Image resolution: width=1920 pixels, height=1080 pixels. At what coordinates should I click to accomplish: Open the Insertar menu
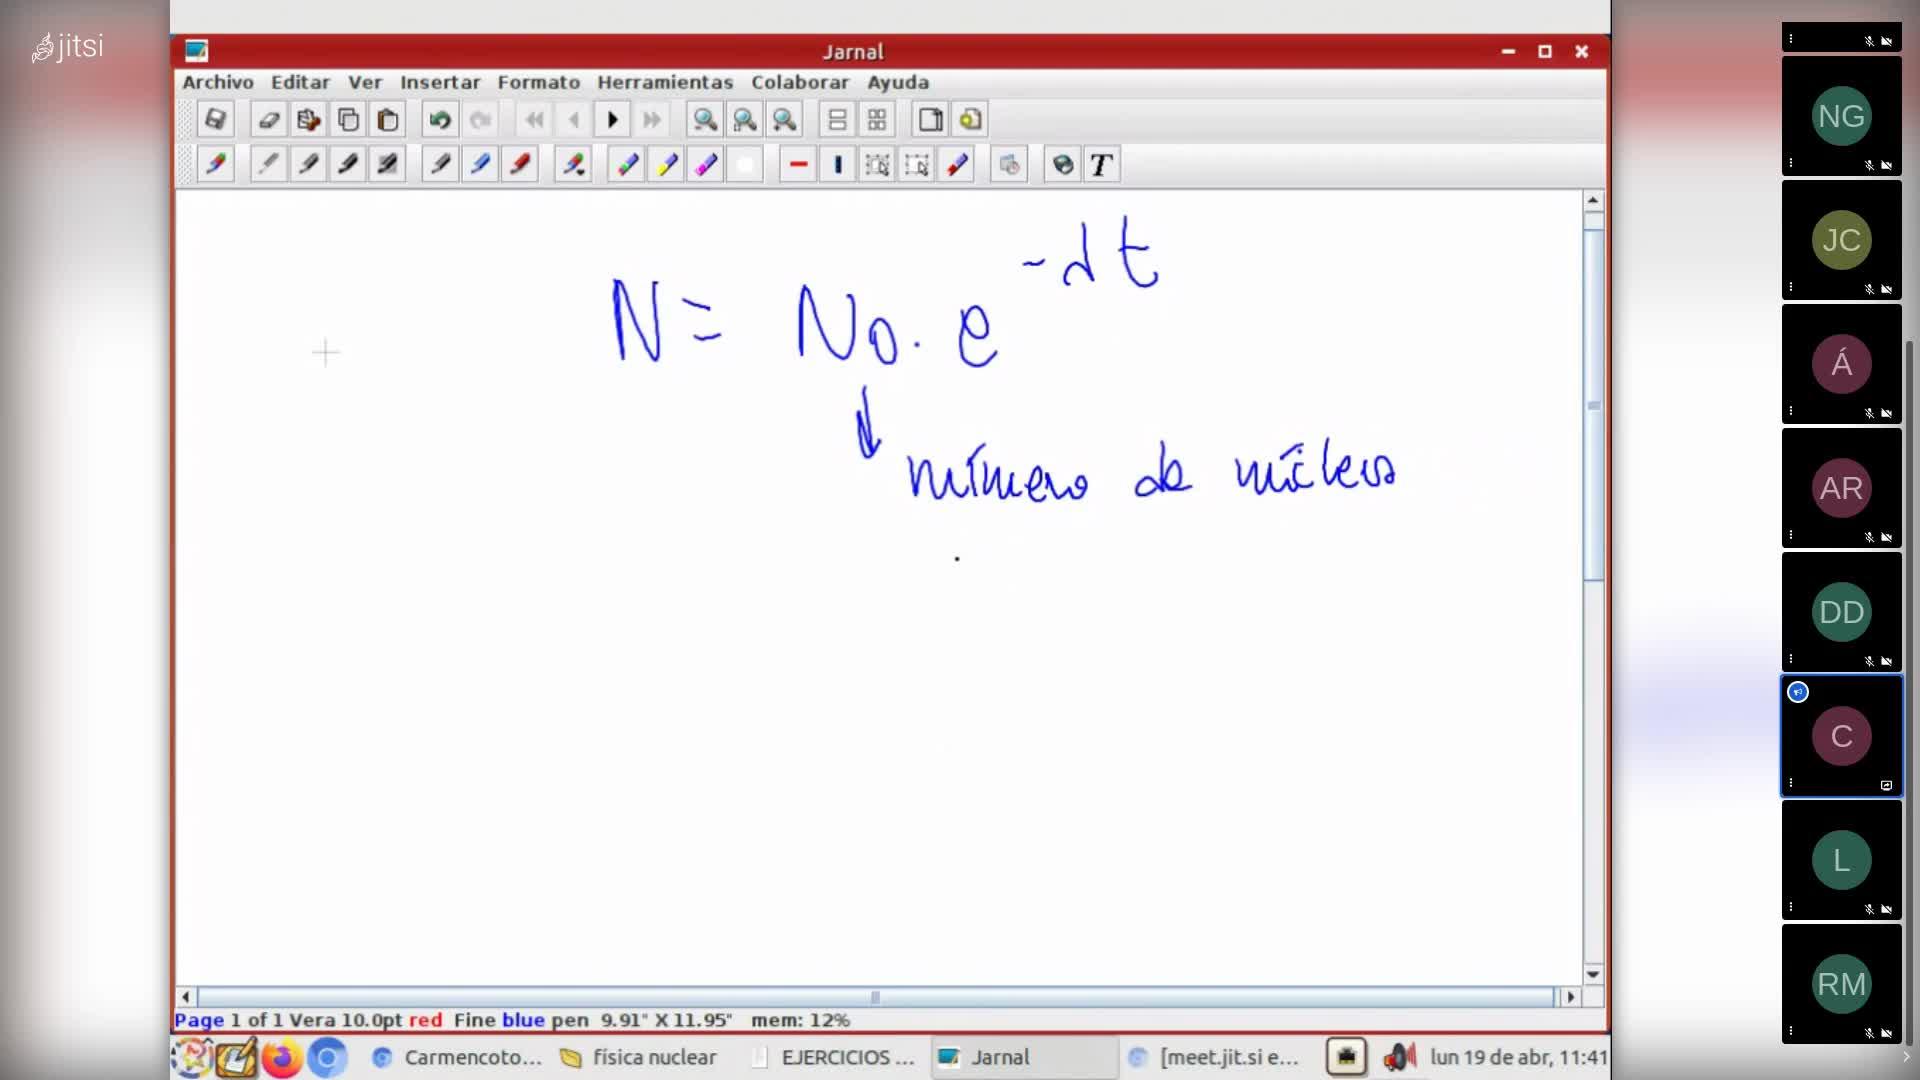440,82
